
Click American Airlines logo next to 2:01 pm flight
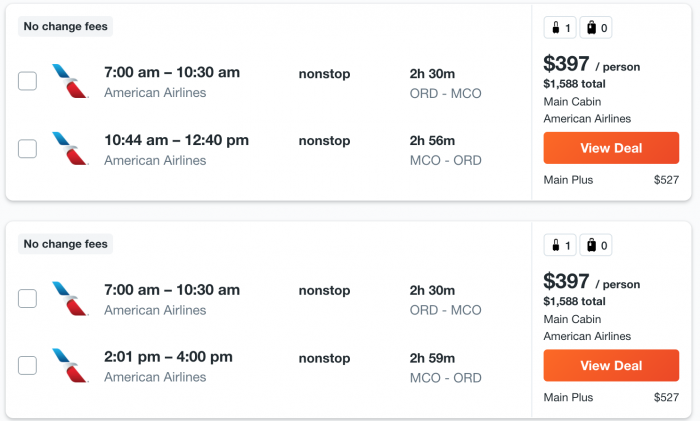[x=70, y=366]
